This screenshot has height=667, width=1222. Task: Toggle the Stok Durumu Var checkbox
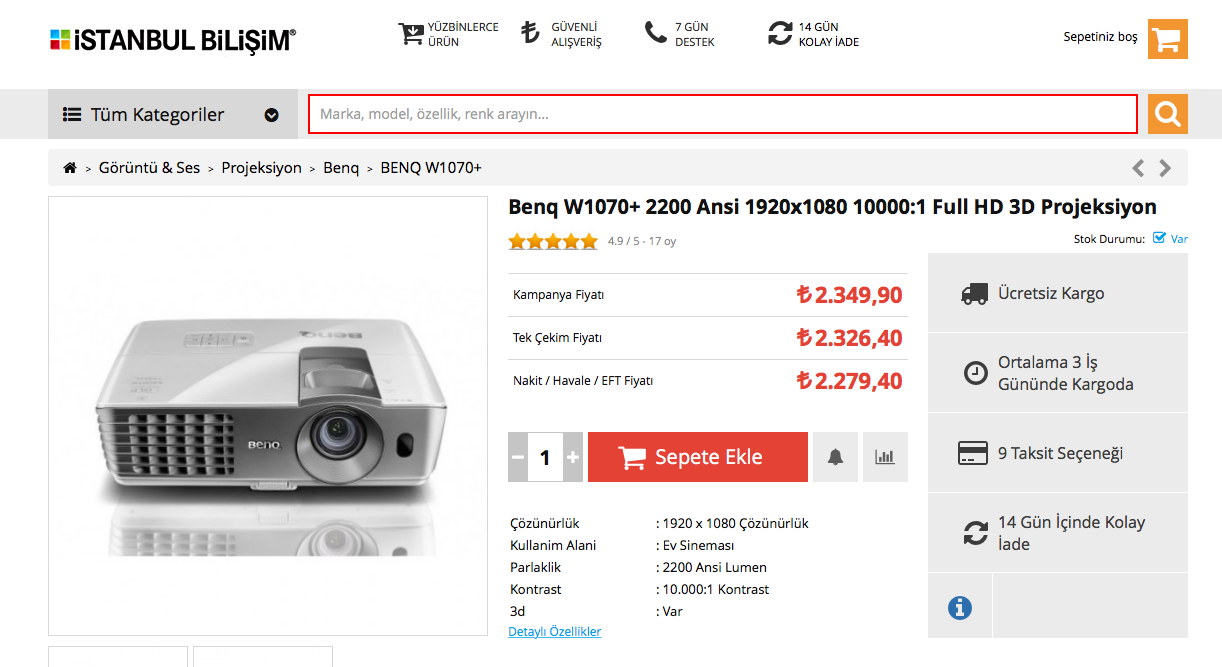coord(1159,238)
